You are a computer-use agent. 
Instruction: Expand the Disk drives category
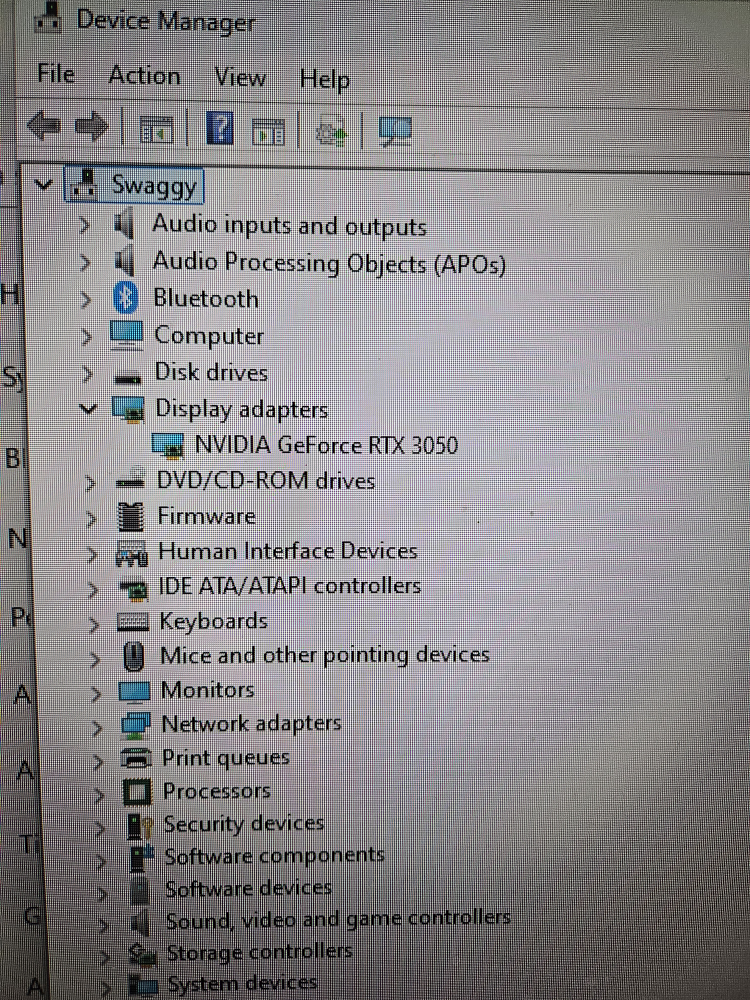[x=88, y=373]
